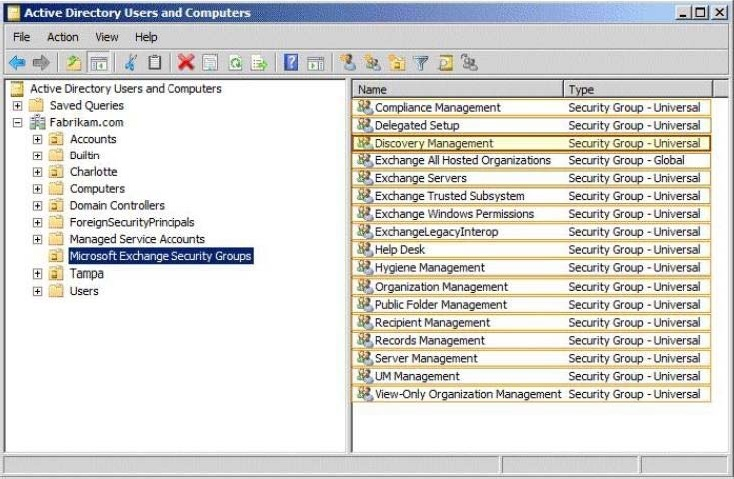The image size is (734, 479).
Task: Click the Copy clipboard toolbar icon
Action: tap(154, 62)
